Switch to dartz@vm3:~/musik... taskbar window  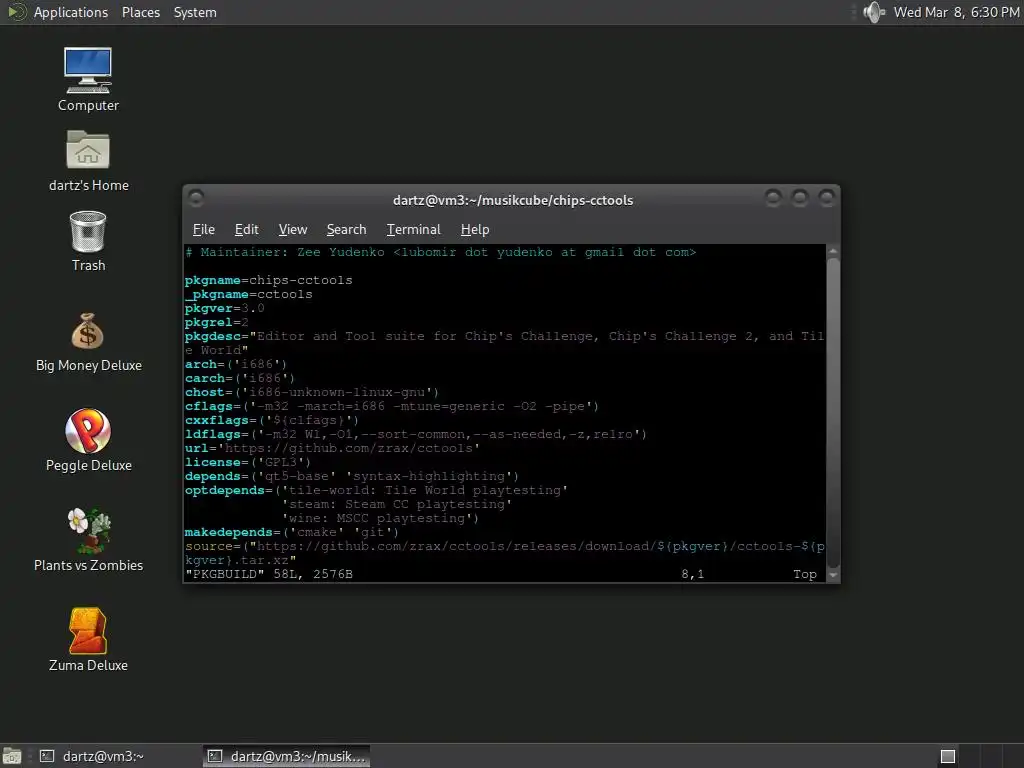[x=286, y=756]
